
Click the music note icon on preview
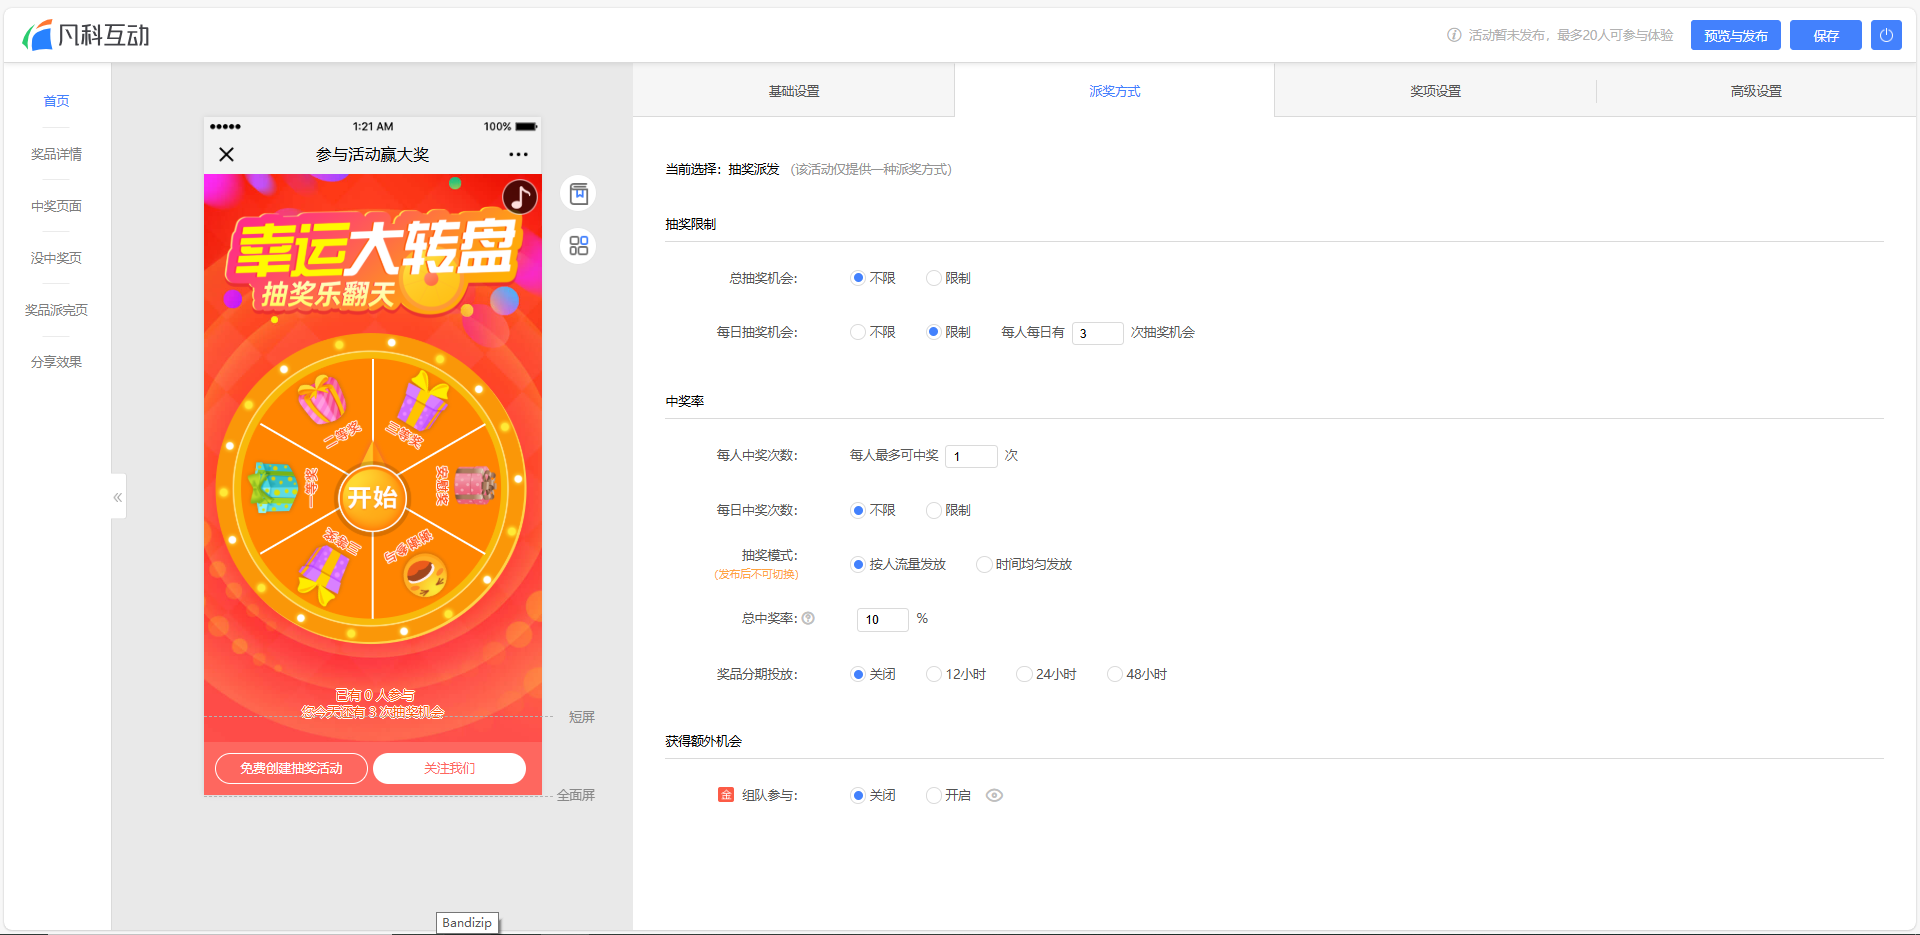click(519, 197)
